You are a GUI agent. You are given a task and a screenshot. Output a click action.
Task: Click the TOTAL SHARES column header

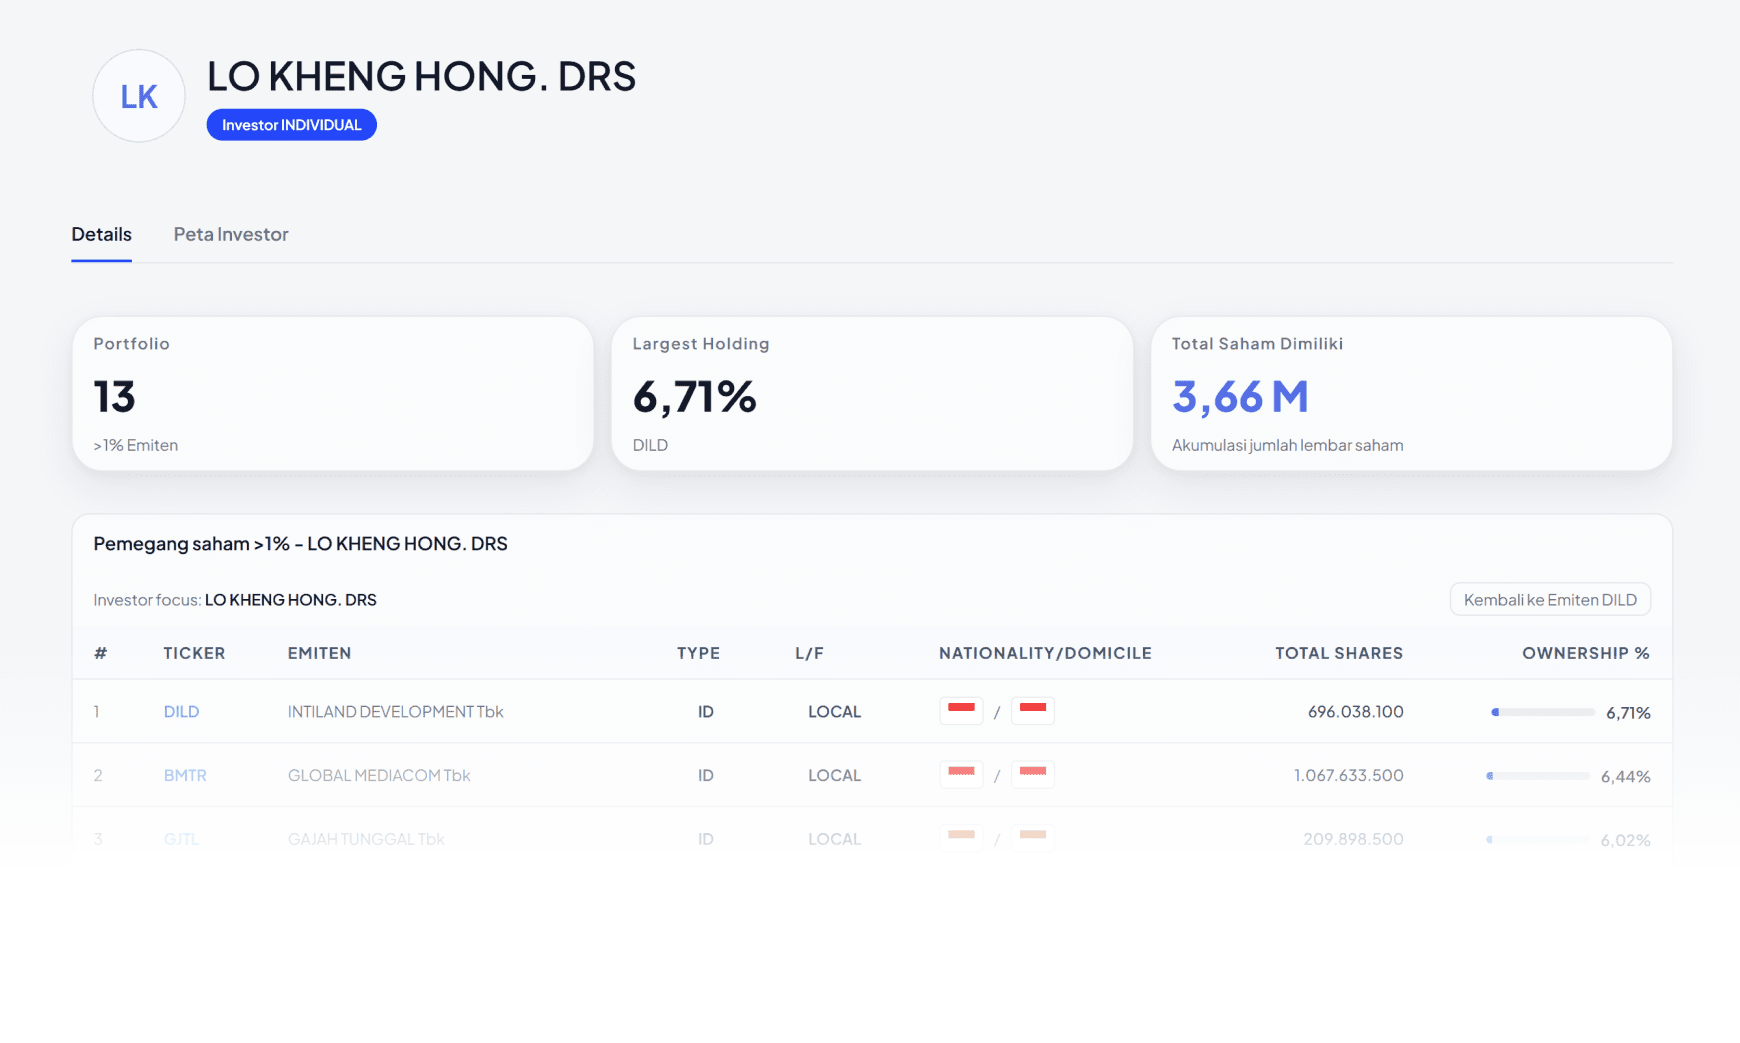coord(1339,653)
